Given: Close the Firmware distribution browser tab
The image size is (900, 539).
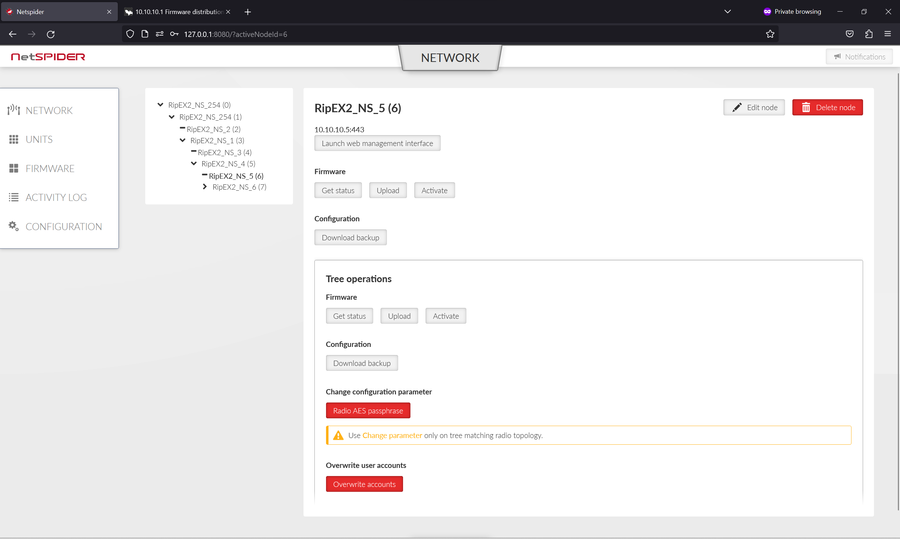Looking at the screenshot, I should 228,11.
